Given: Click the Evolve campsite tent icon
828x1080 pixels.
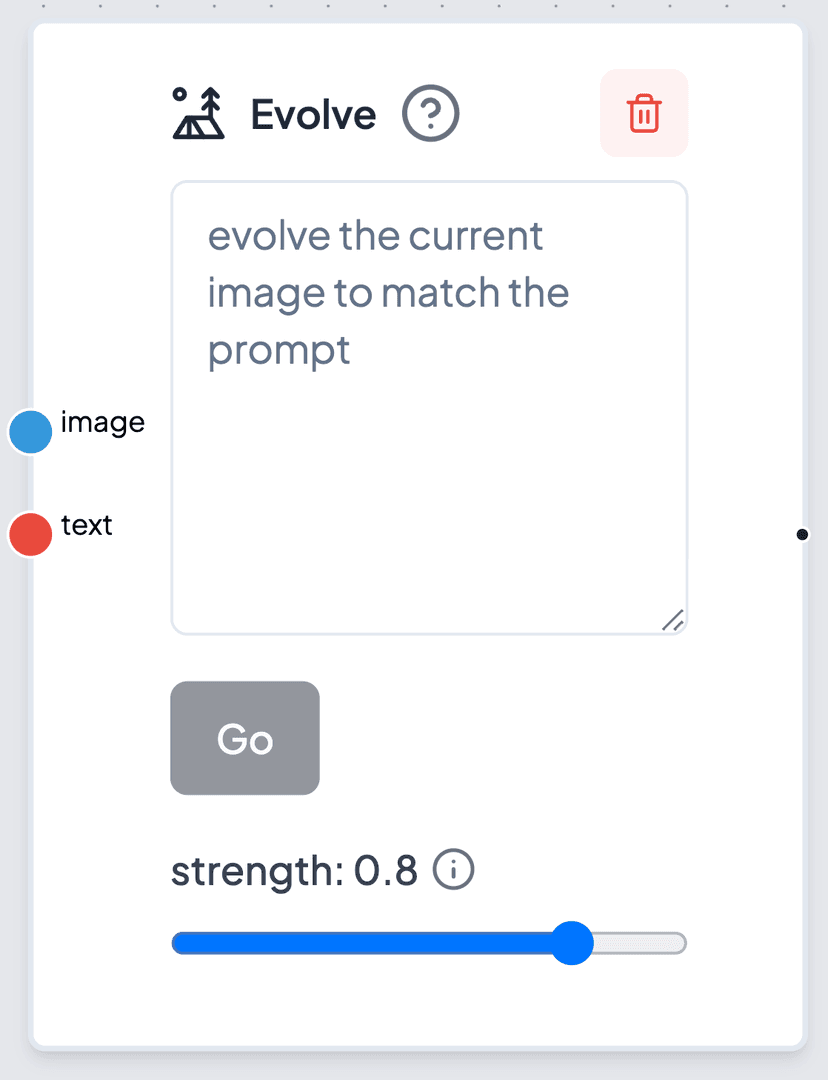Looking at the screenshot, I should point(198,114).
